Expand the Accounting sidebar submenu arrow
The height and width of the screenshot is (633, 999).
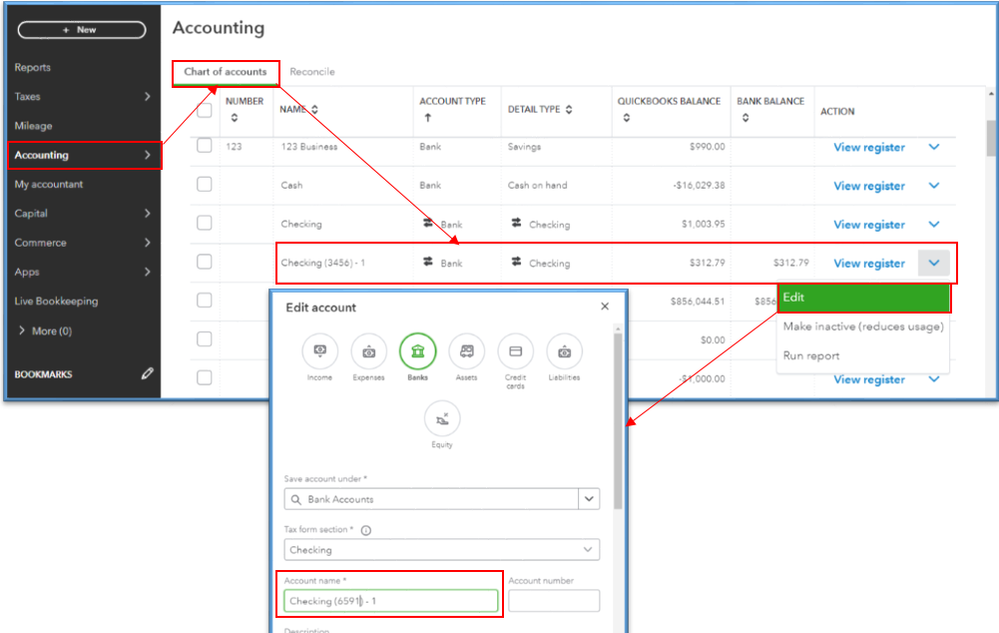coord(147,155)
